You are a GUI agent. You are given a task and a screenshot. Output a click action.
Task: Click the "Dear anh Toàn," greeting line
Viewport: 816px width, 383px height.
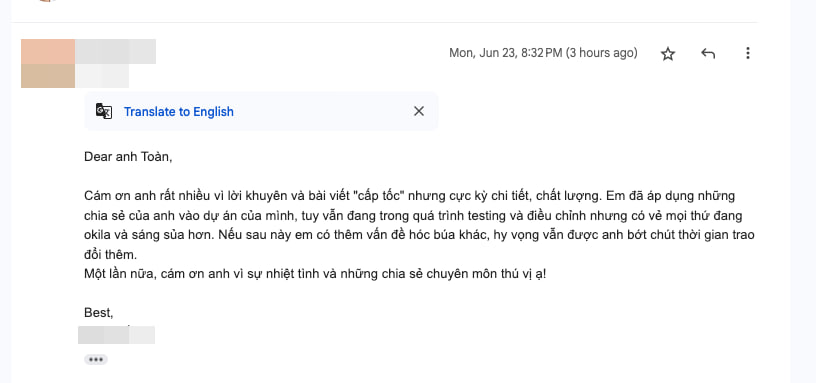[128, 157]
